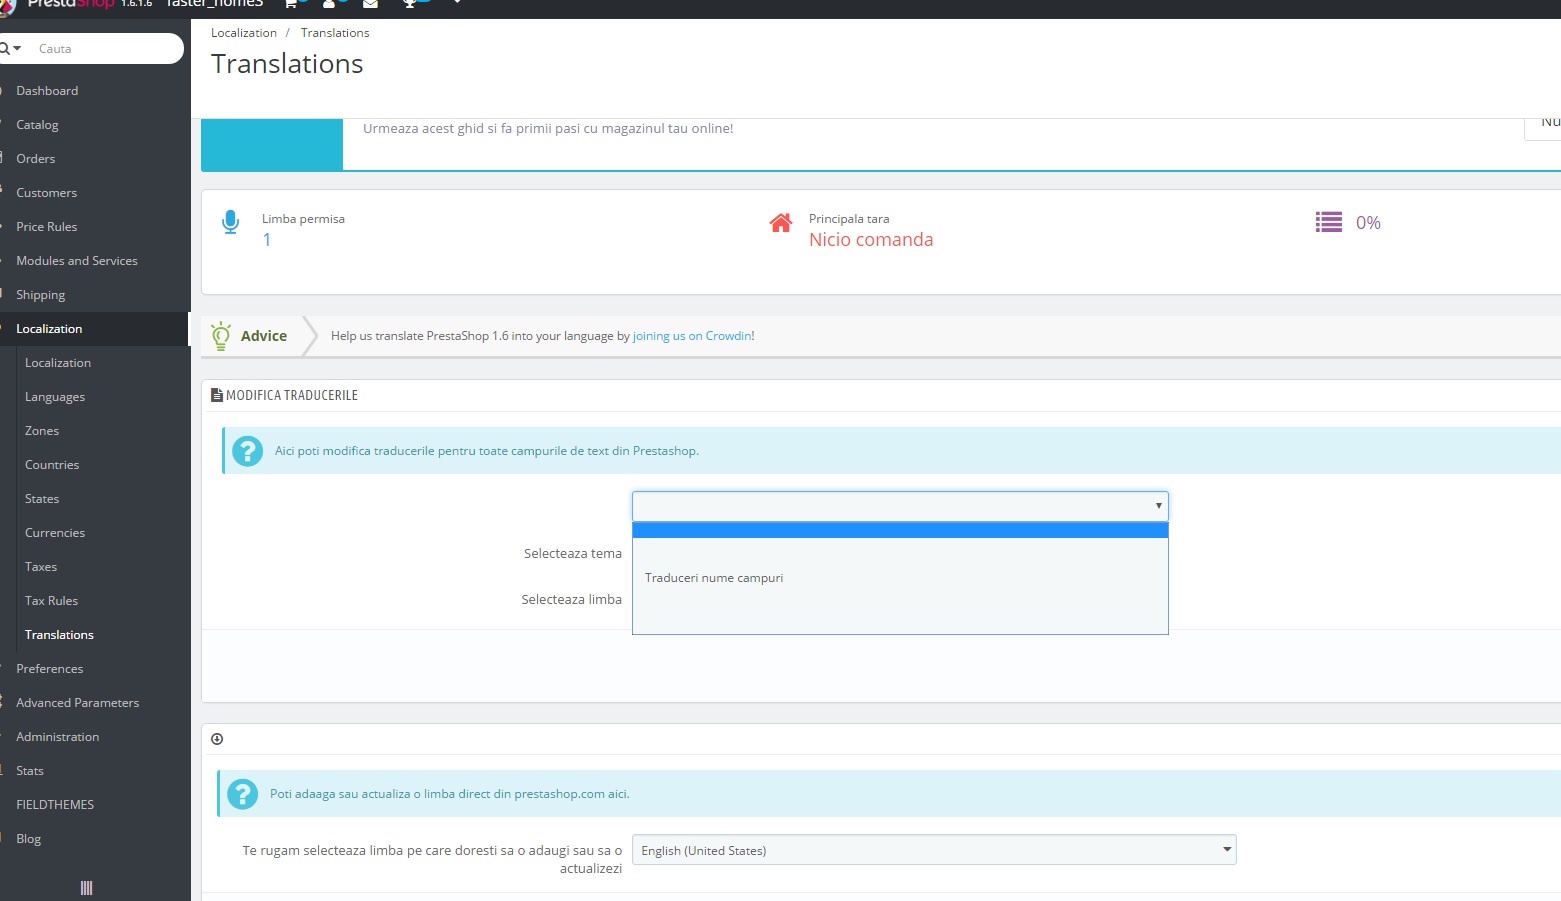1561x901 pixels.
Task: Go to Administration in the sidebar
Action: [x=57, y=737]
